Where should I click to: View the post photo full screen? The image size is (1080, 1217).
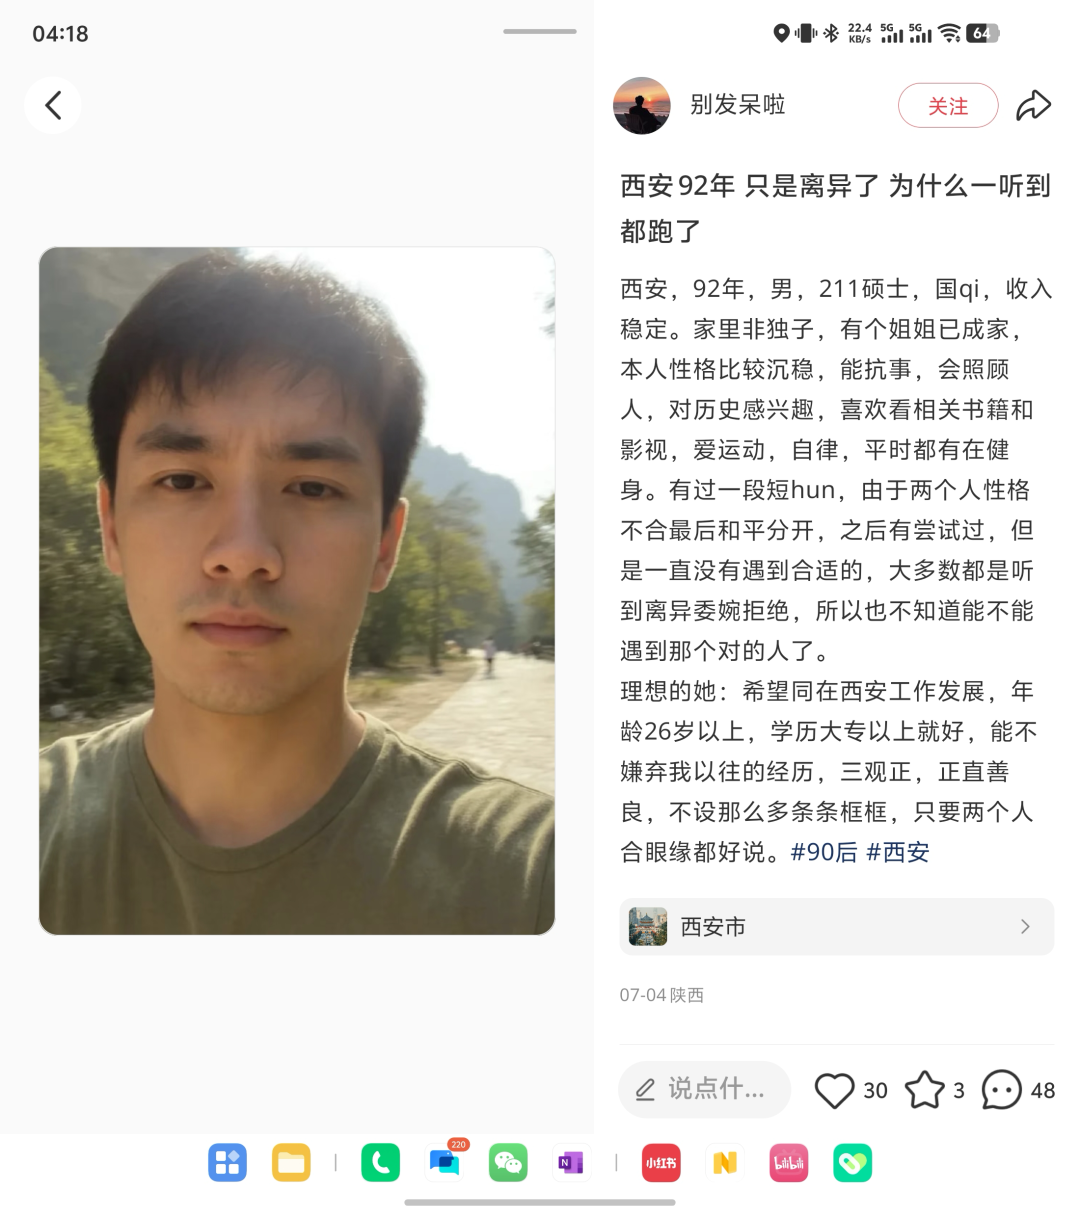[x=297, y=591]
